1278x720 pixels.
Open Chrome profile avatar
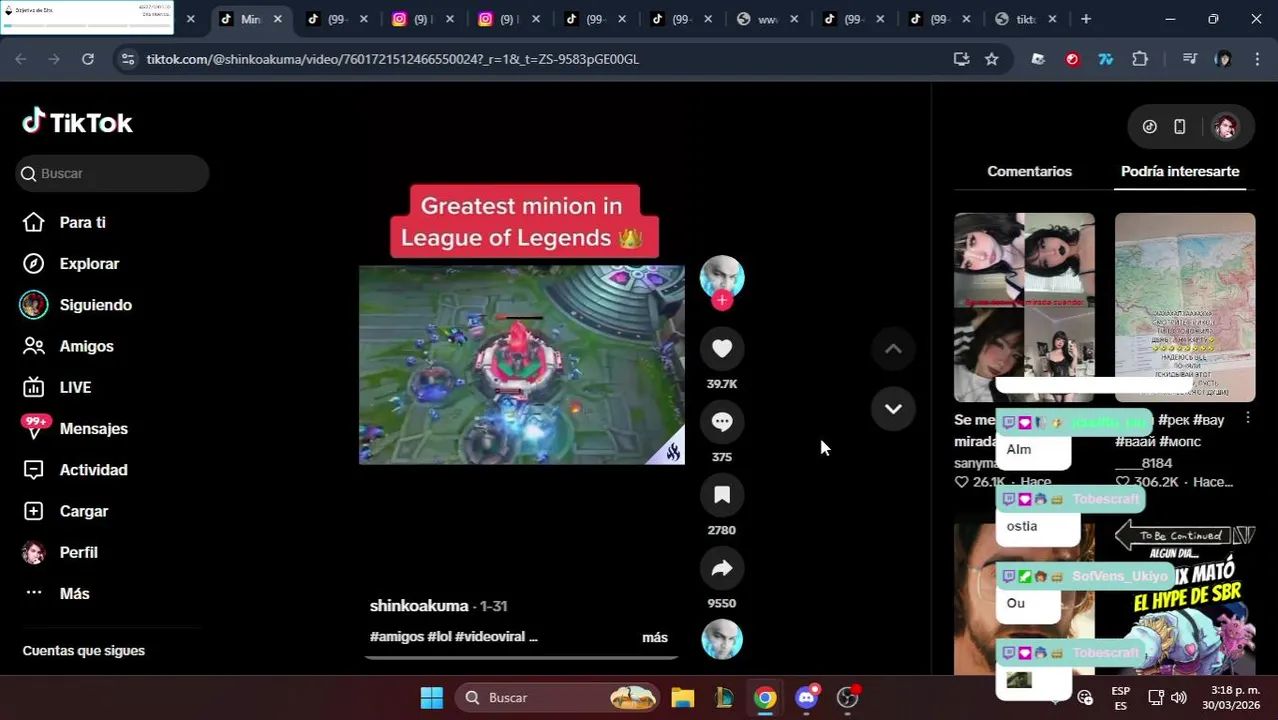tap(1223, 59)
